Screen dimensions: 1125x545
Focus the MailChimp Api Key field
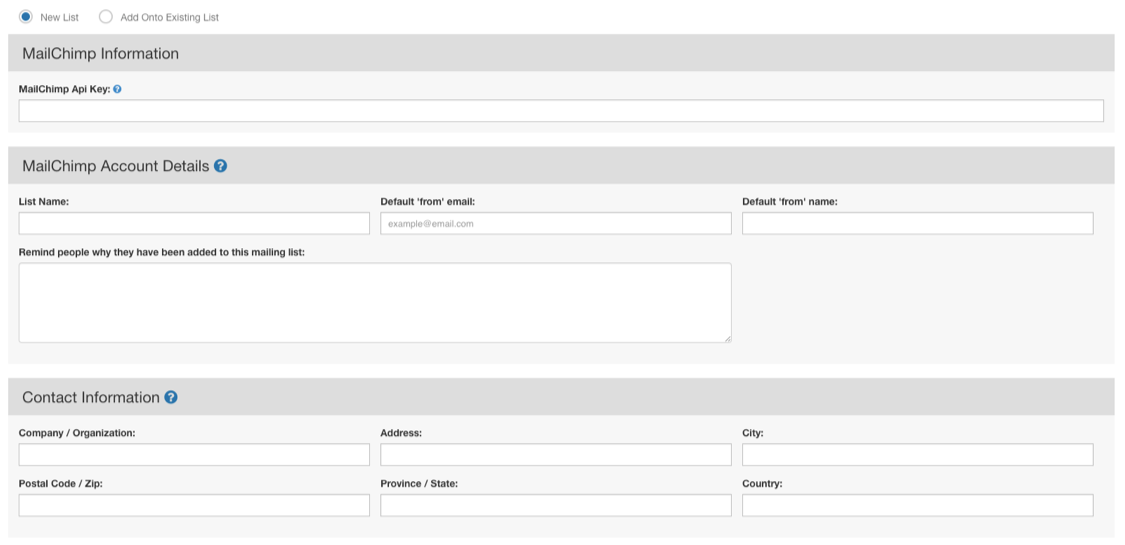(x=561, y=110)
